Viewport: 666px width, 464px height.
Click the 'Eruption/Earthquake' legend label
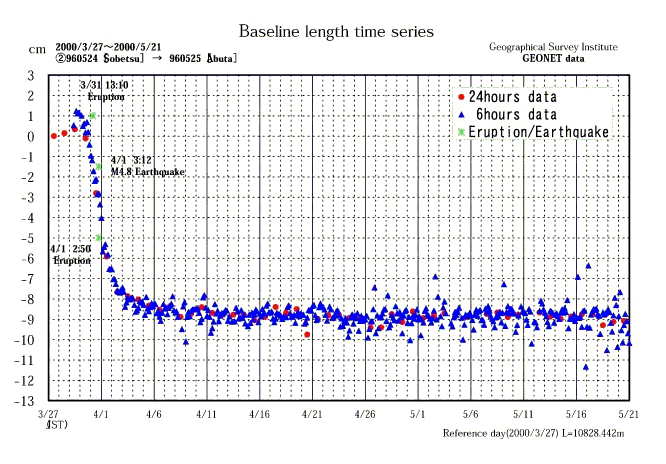539,132
